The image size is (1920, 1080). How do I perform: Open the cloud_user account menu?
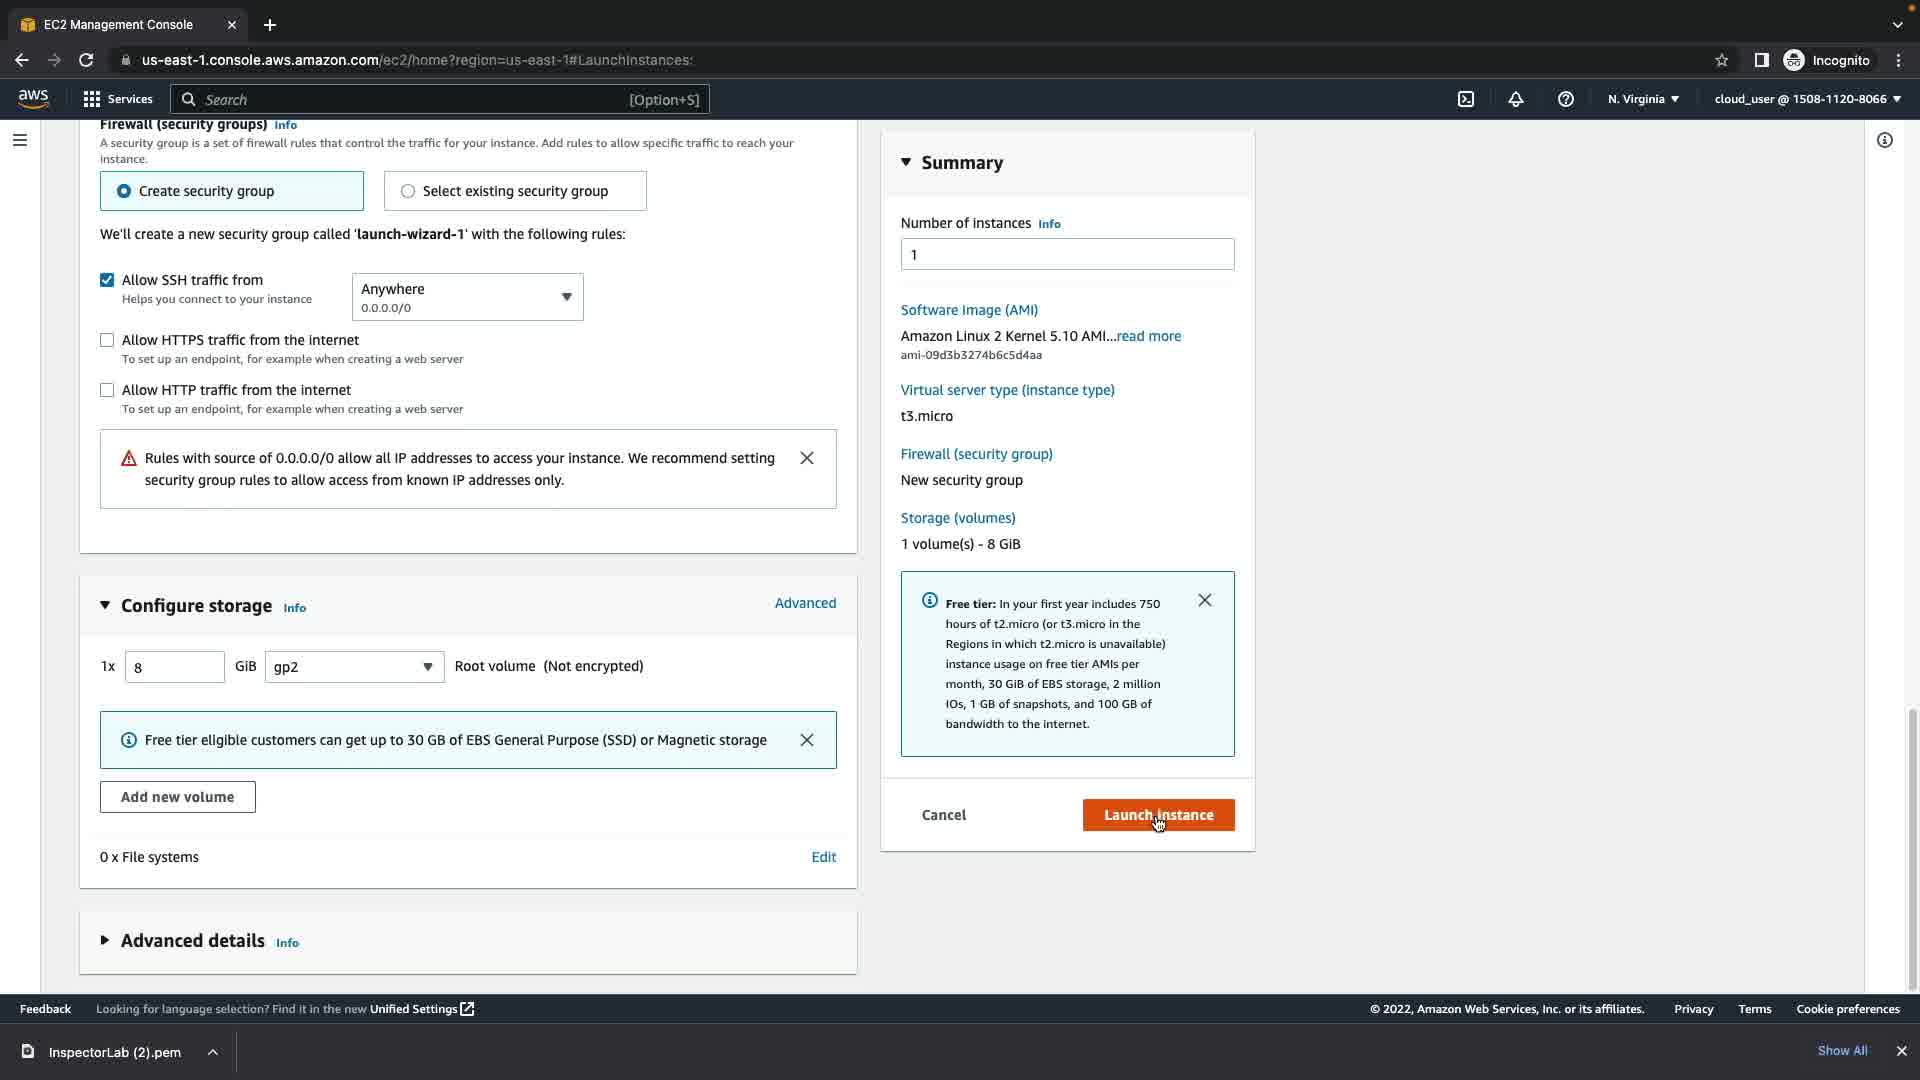(x=1807, y=99)
